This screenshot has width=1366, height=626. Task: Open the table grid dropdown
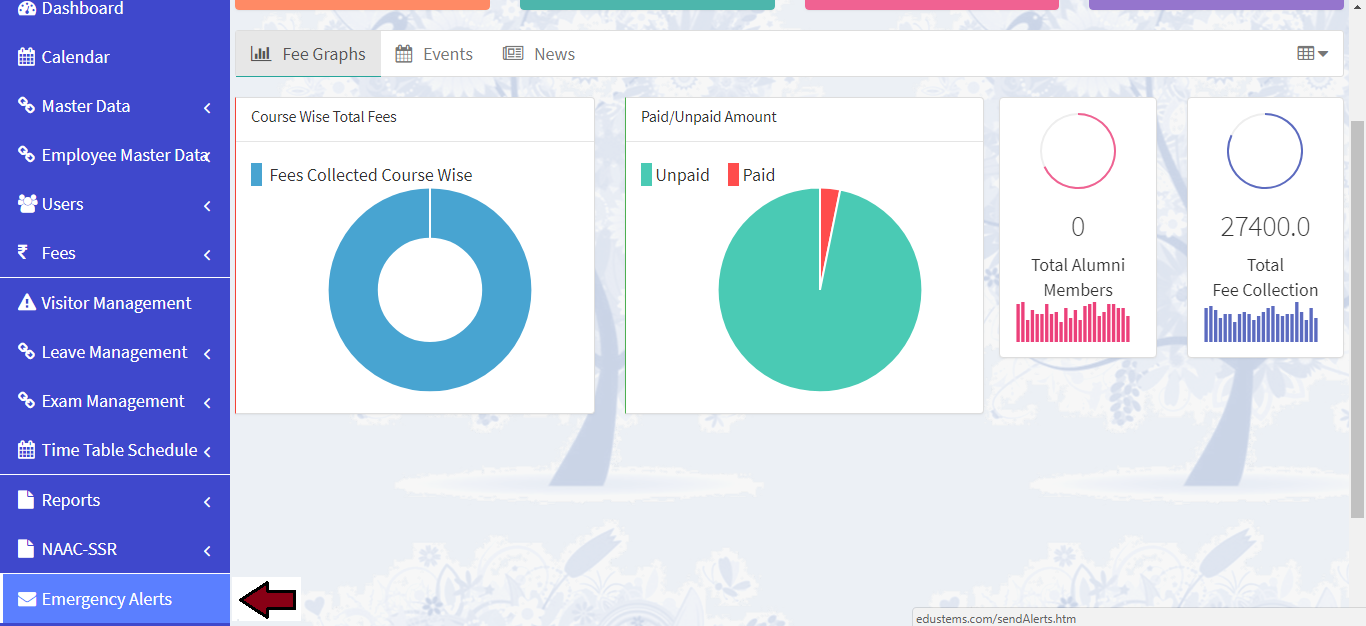point(1312,54)
